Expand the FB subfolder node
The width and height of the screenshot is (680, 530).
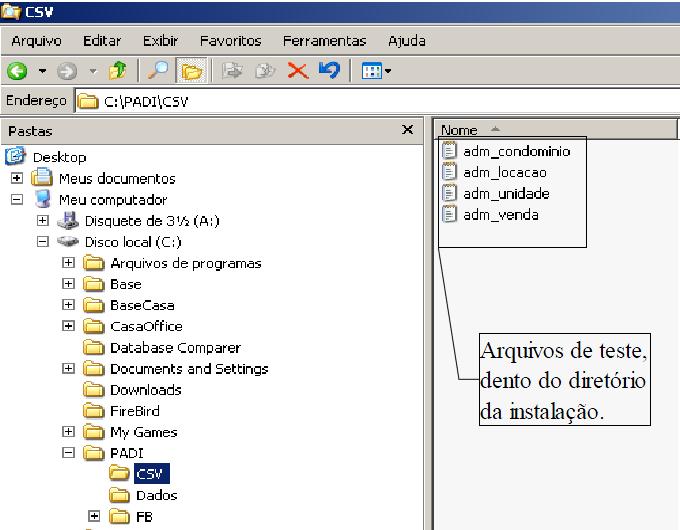click(94, 516)
